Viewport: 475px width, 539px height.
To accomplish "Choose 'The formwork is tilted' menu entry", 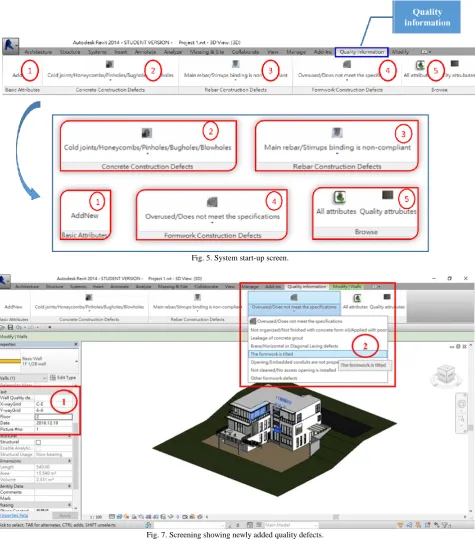I will coord(318,354).
